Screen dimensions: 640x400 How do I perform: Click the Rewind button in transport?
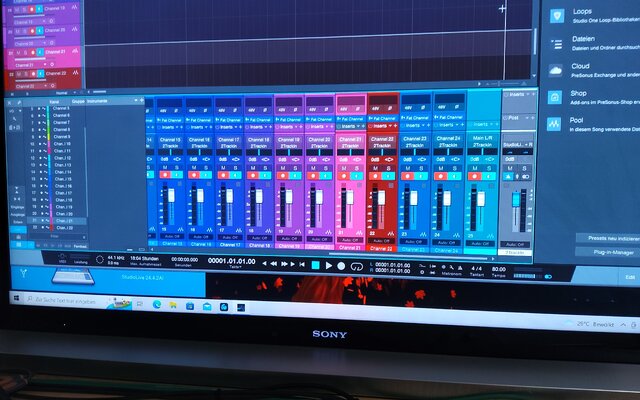tap(273, 264)
